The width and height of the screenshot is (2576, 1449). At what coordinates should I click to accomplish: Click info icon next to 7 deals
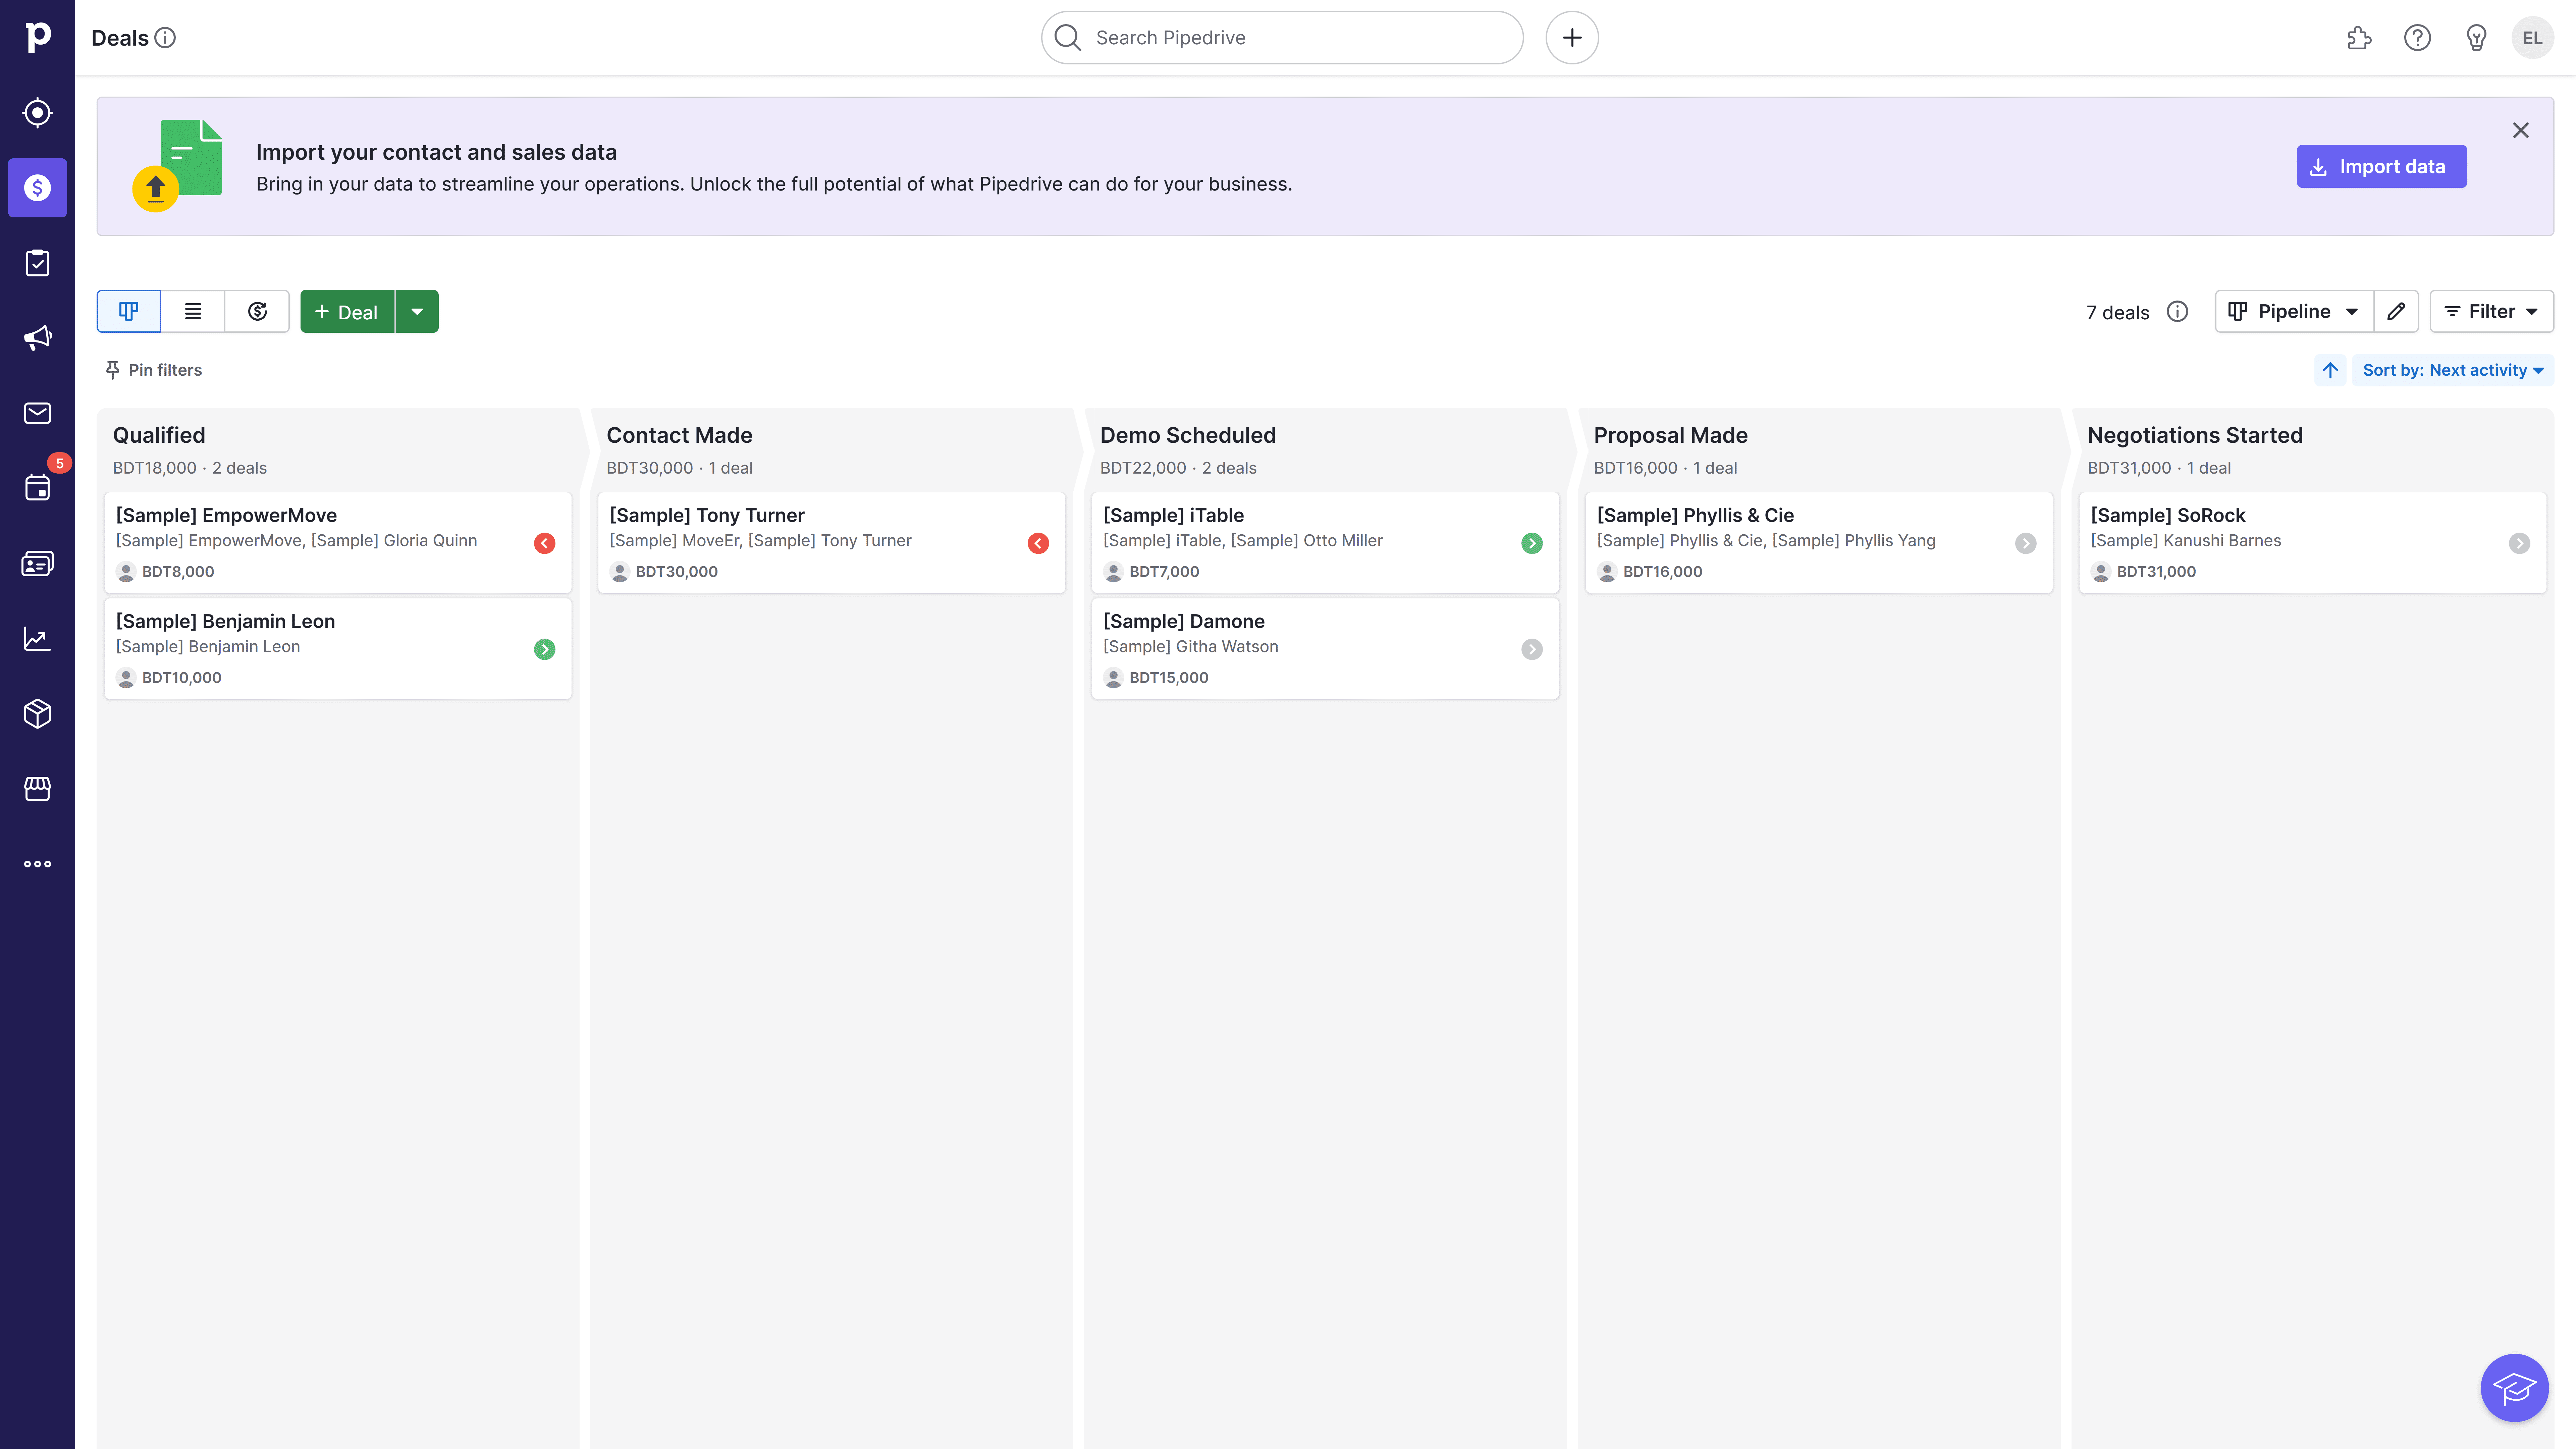point(2177,312)
